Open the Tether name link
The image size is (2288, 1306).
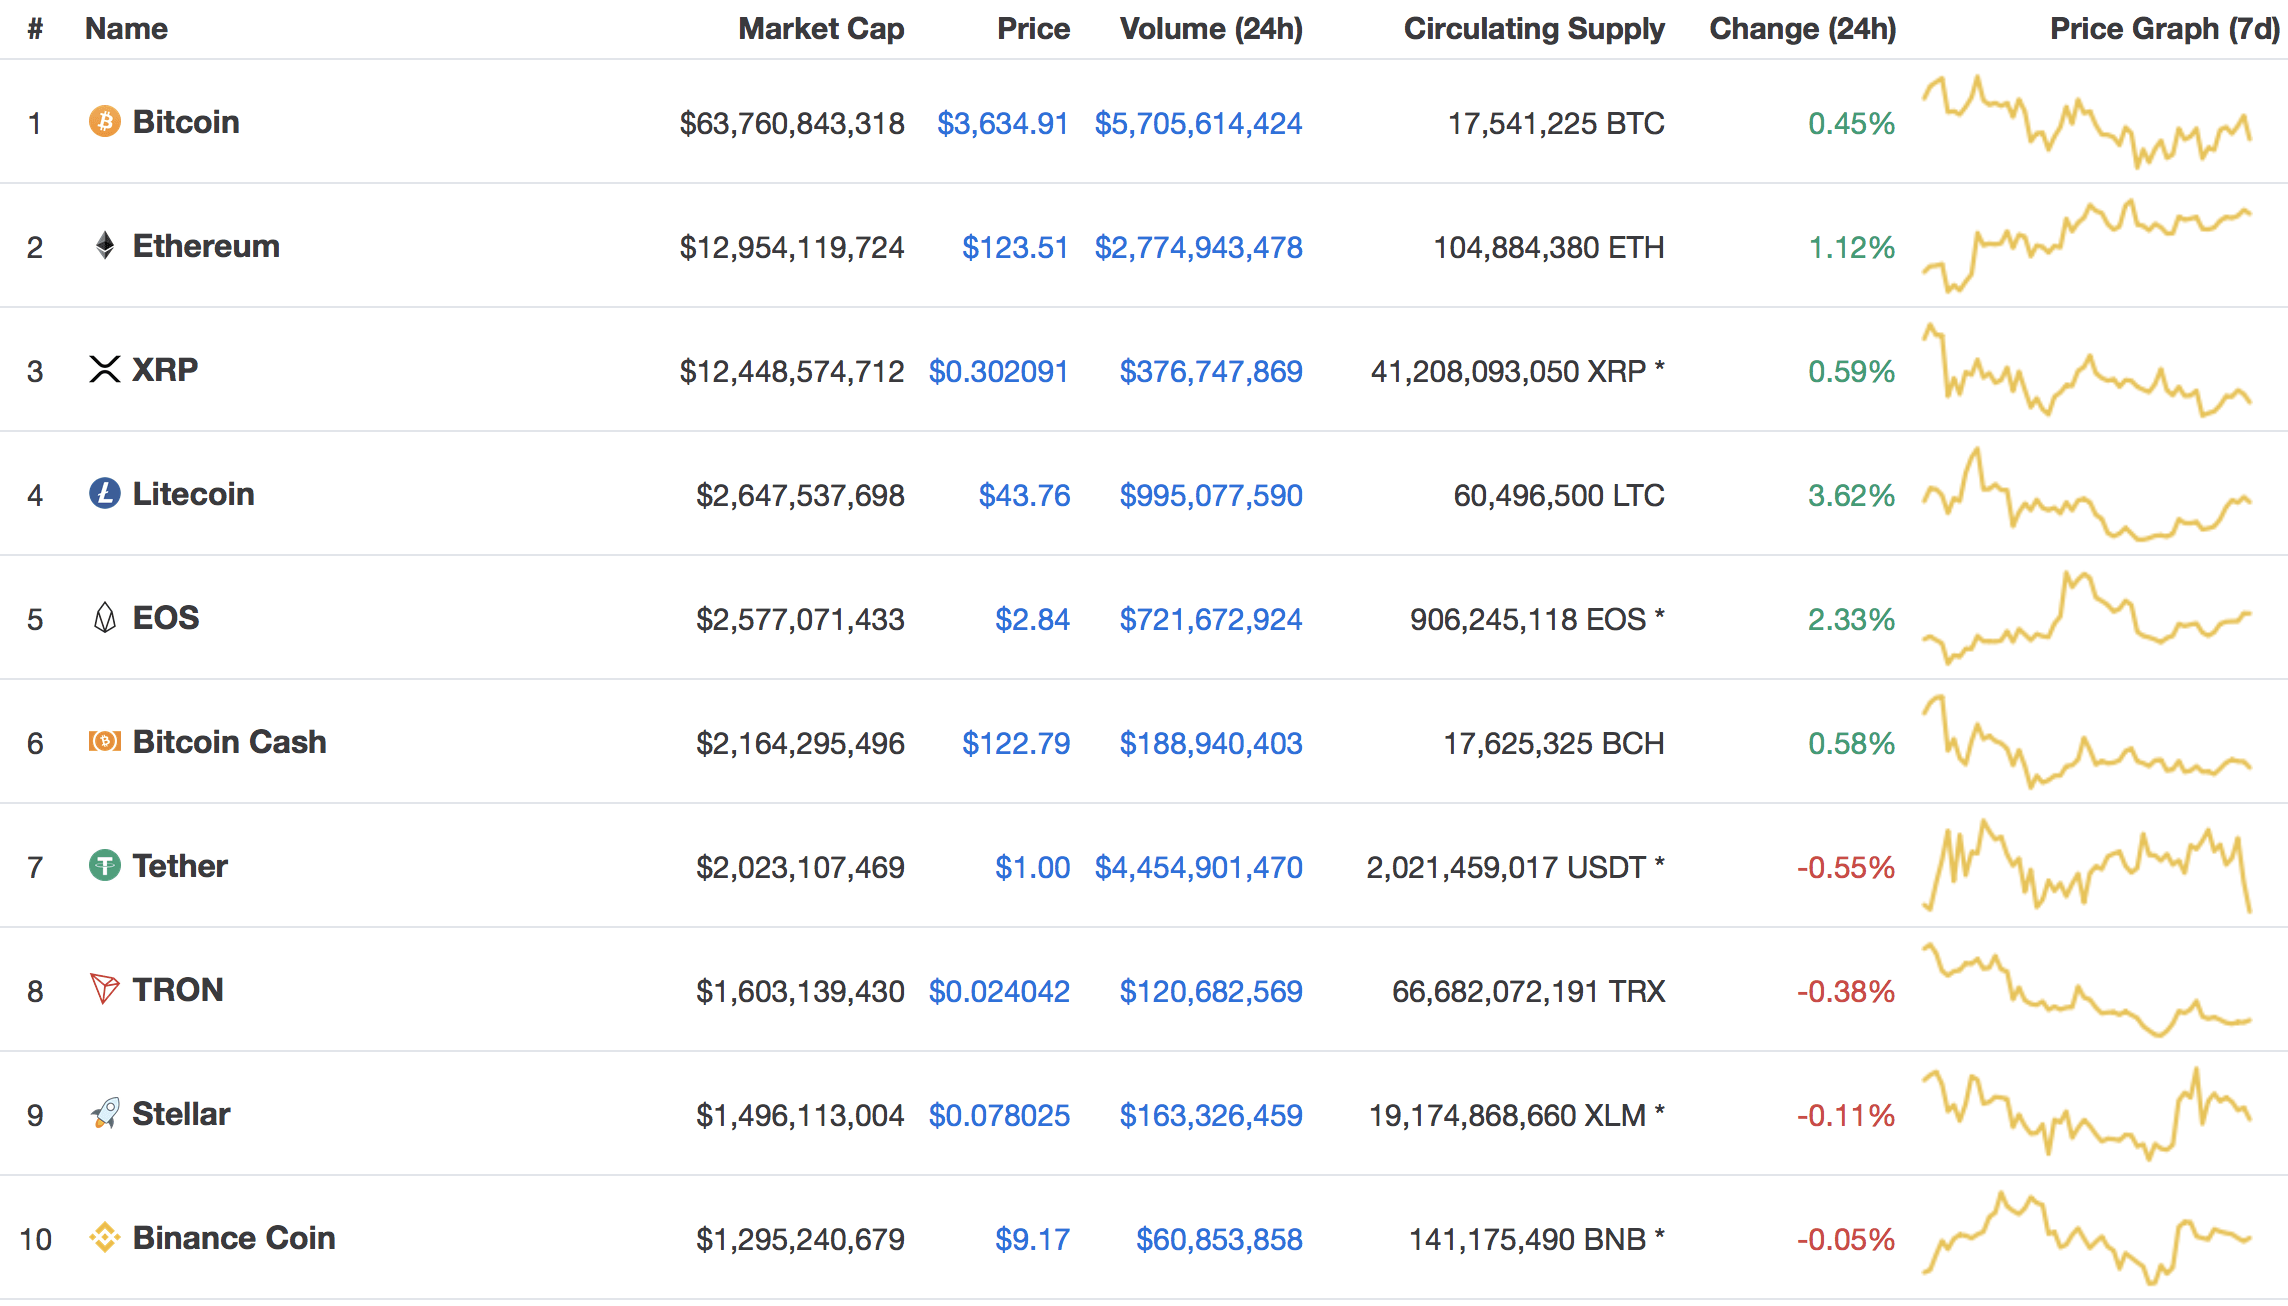180,866
